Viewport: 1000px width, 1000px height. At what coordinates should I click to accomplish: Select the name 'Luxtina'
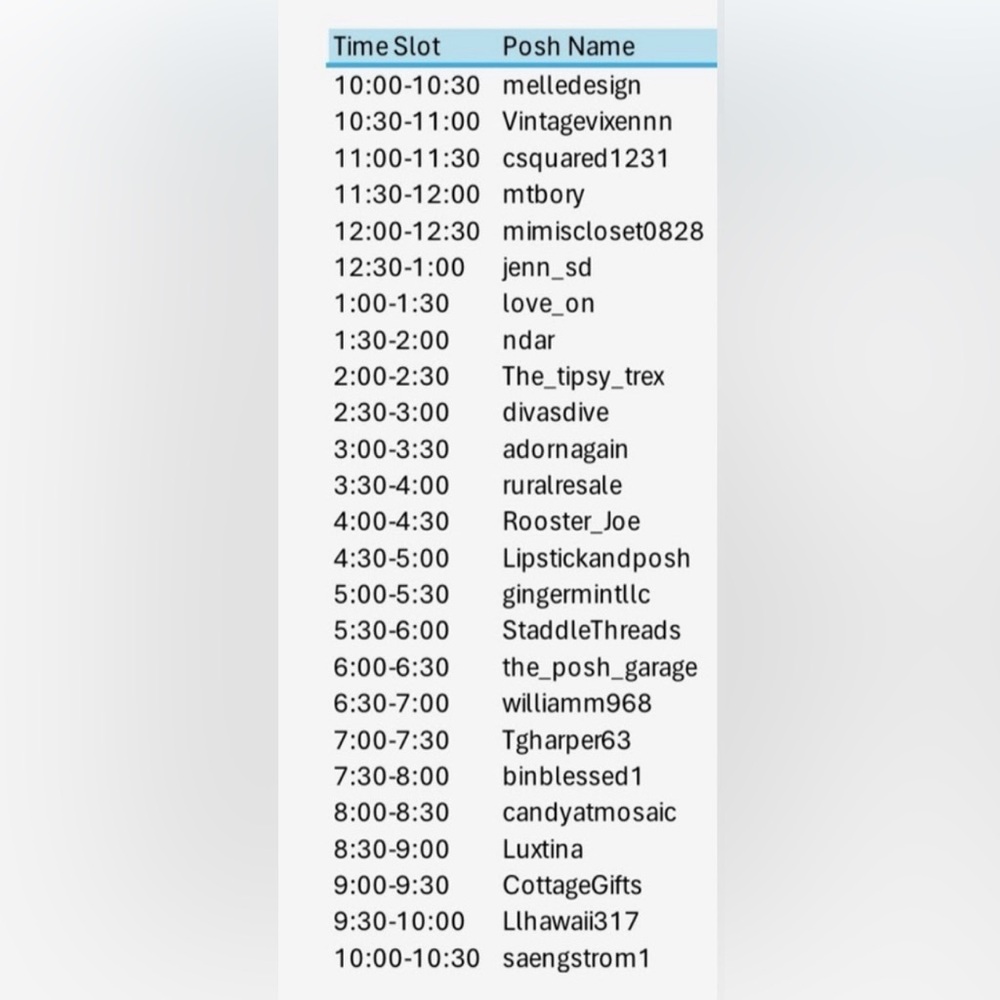pyautogui.click(x=542, y=849)
